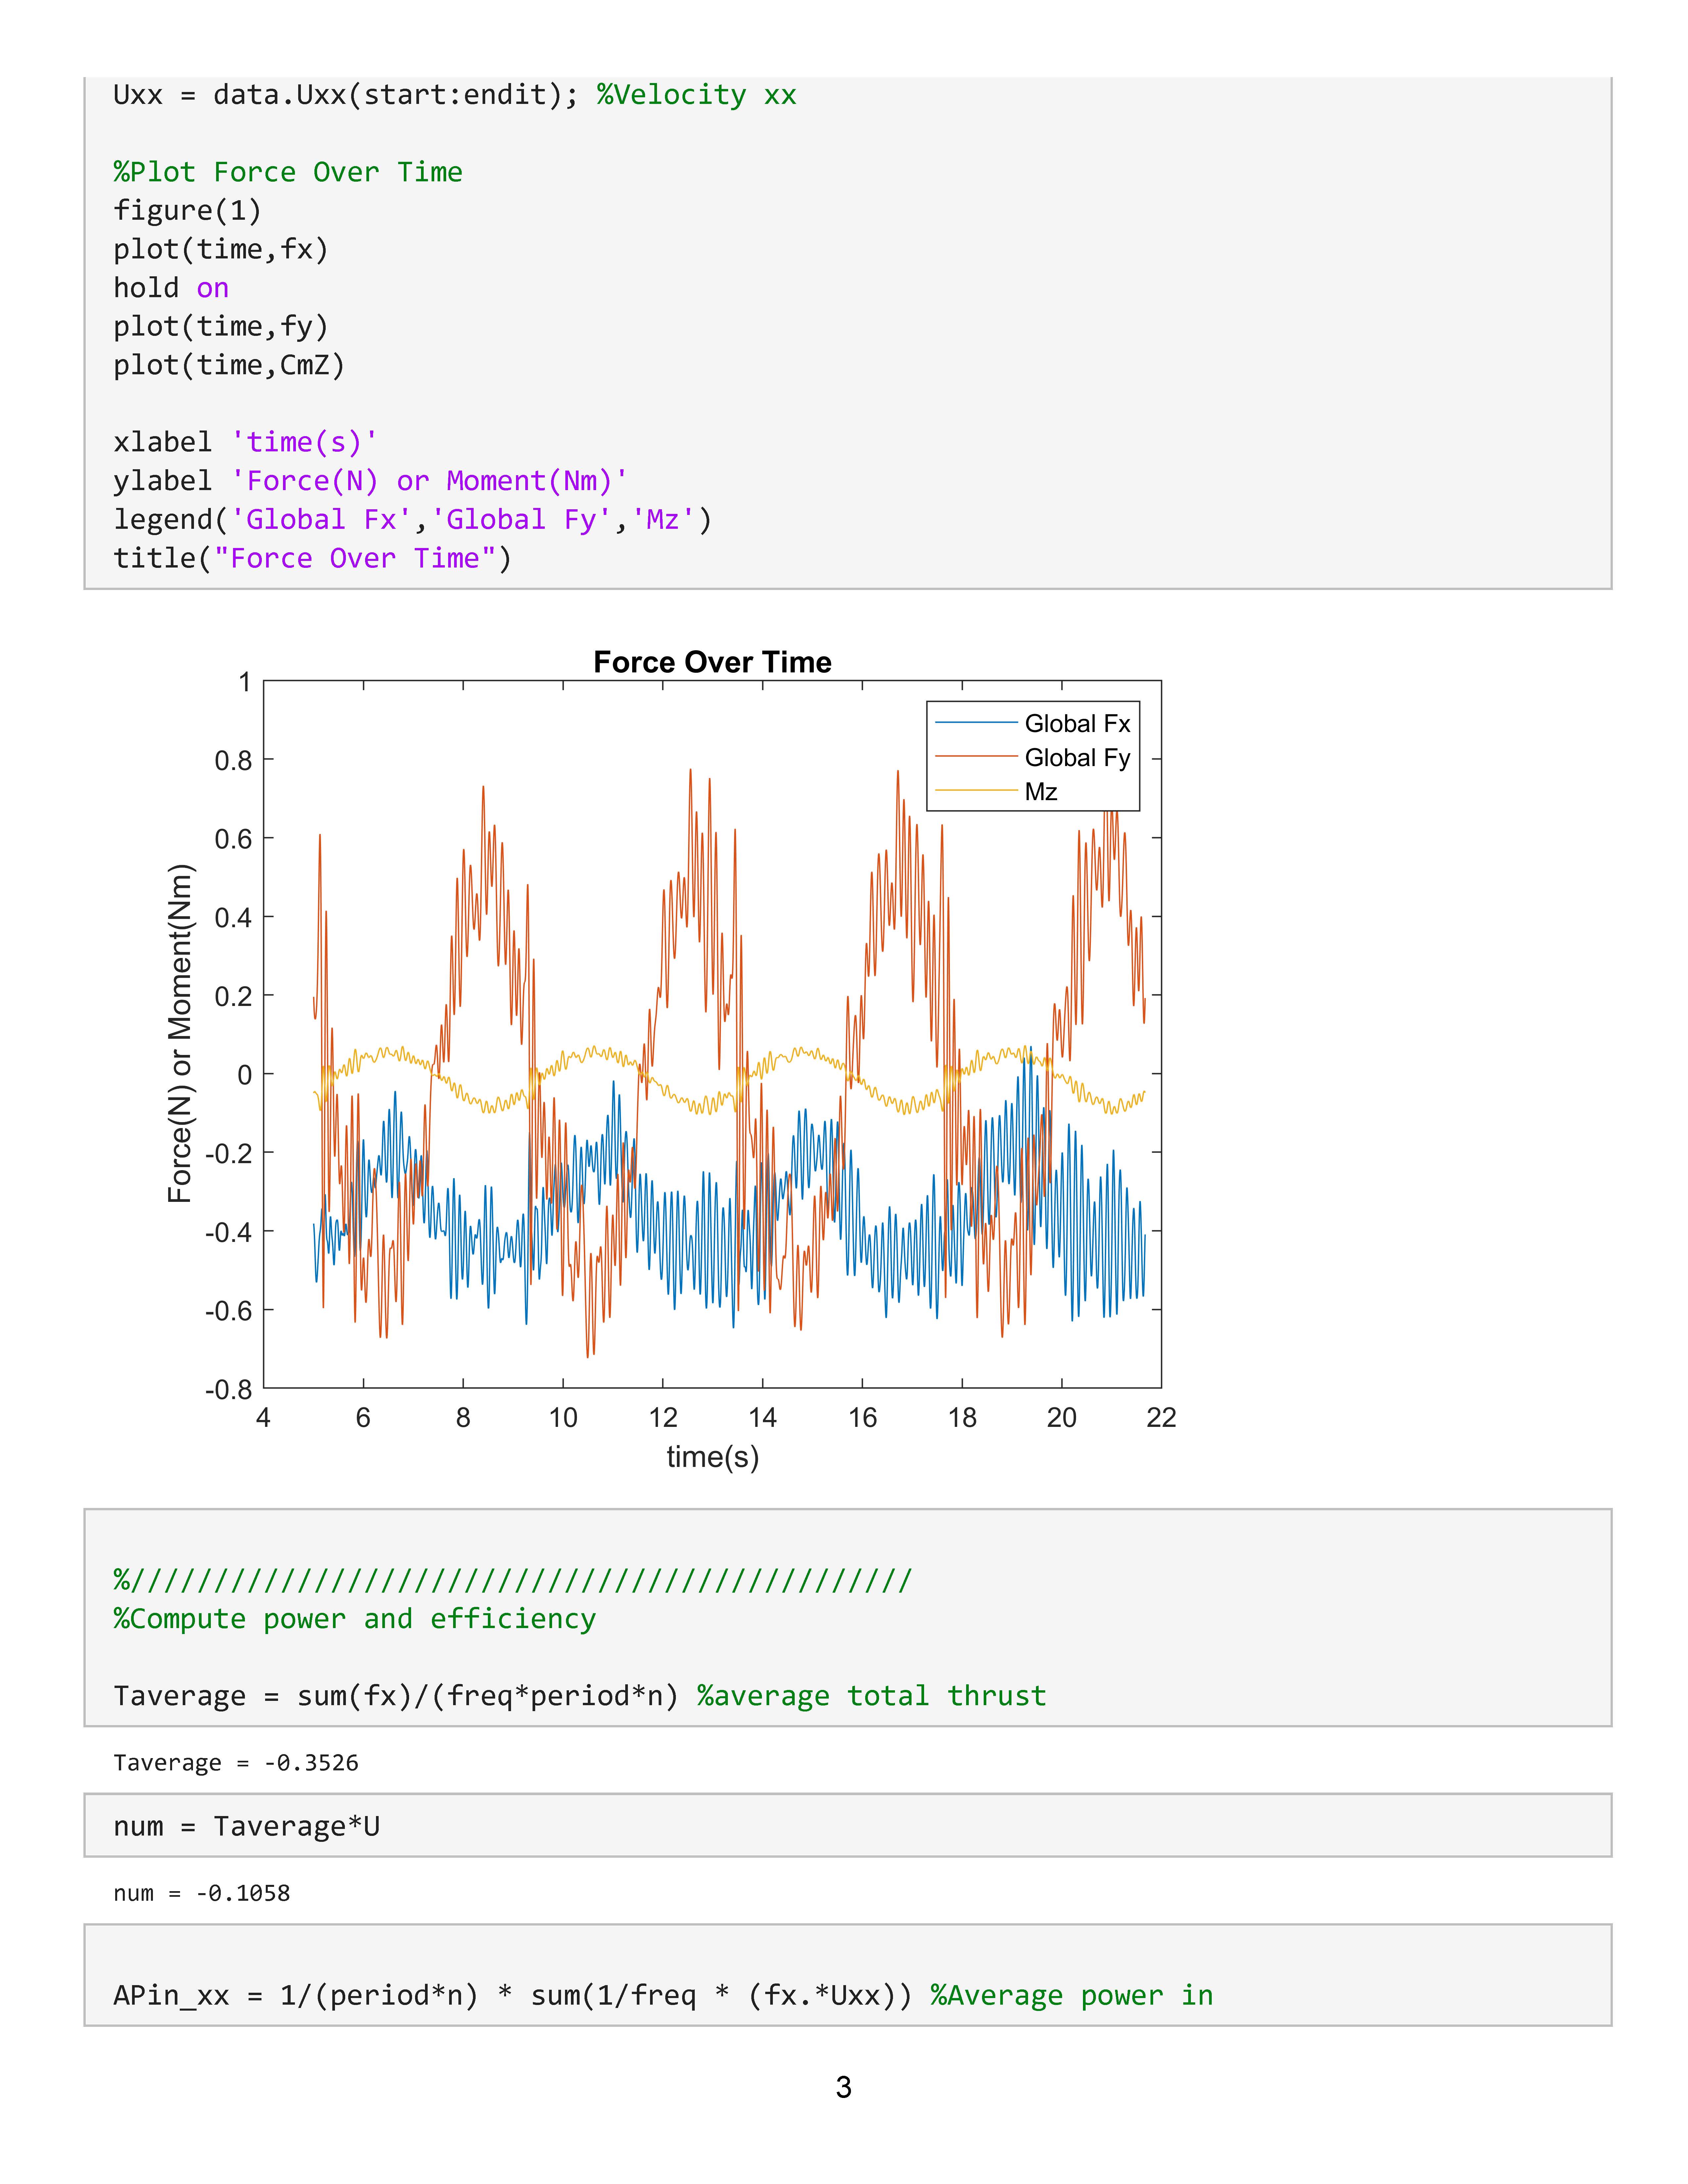Select the code line starting with 'APin_xx ='
This screenshot has width=1688, height=2184.
point(513,1996)
